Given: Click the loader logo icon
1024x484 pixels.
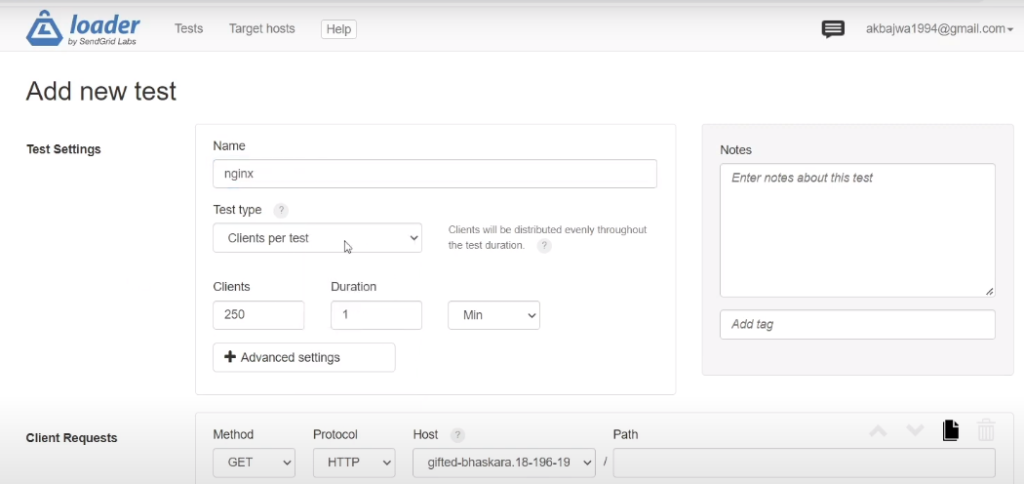Looking at the screenshot, I should [x=44, y=29].
